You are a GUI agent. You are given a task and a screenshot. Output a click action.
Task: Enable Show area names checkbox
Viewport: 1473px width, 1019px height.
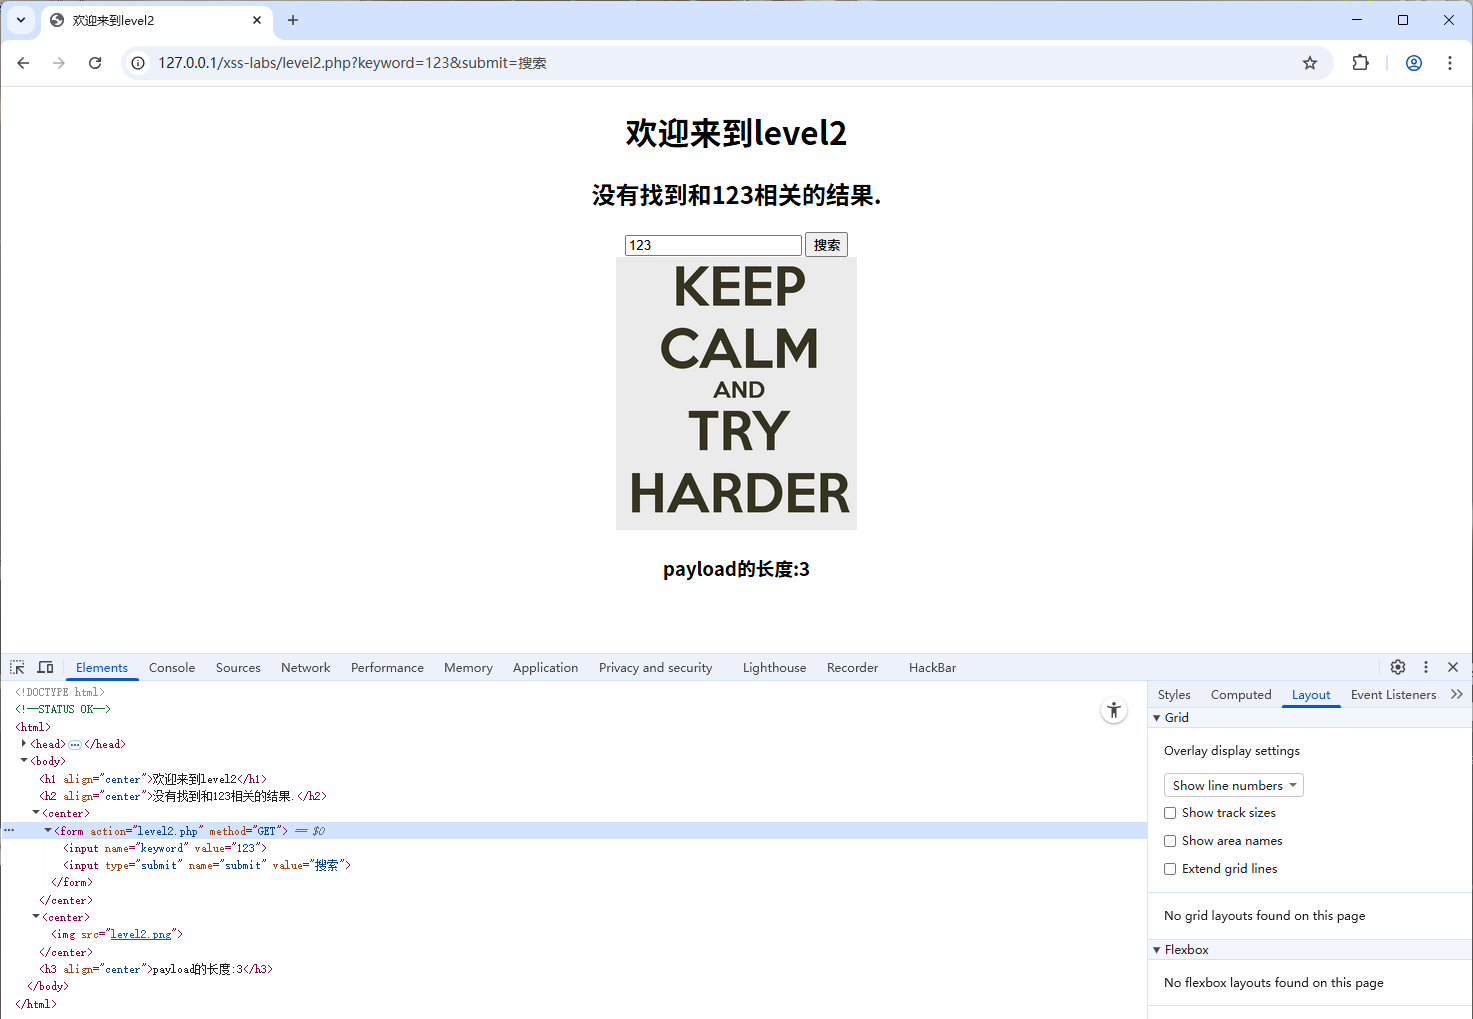(x=1170, y=841)
